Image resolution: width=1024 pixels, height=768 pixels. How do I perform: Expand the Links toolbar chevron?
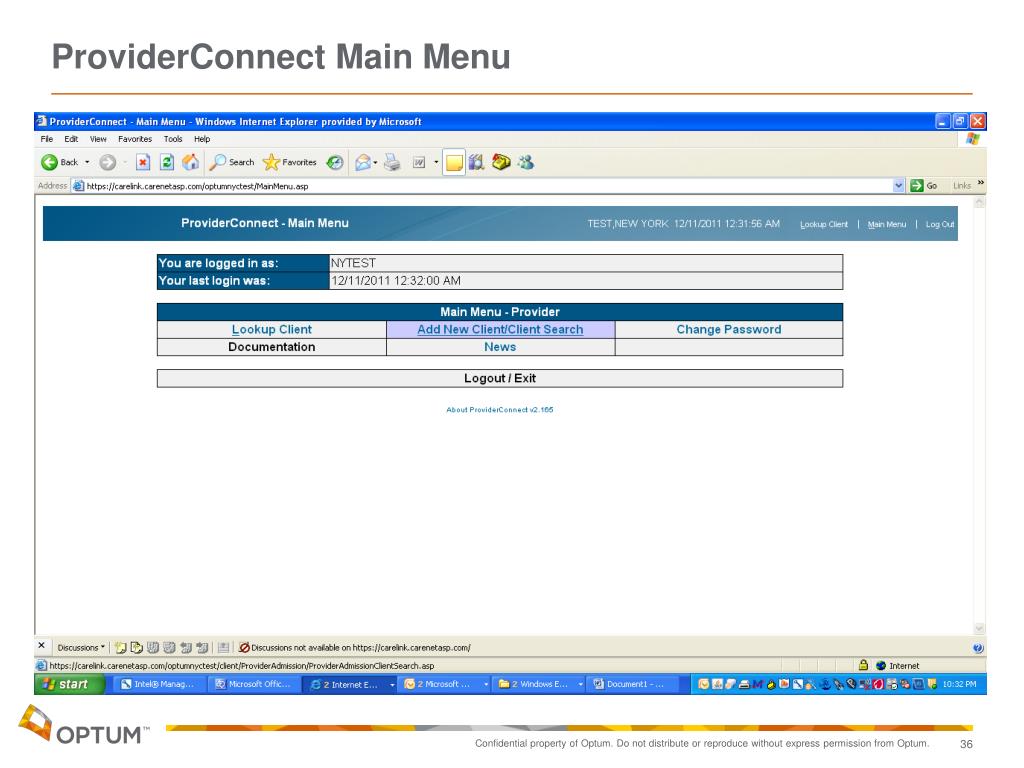tap(980, 183)
